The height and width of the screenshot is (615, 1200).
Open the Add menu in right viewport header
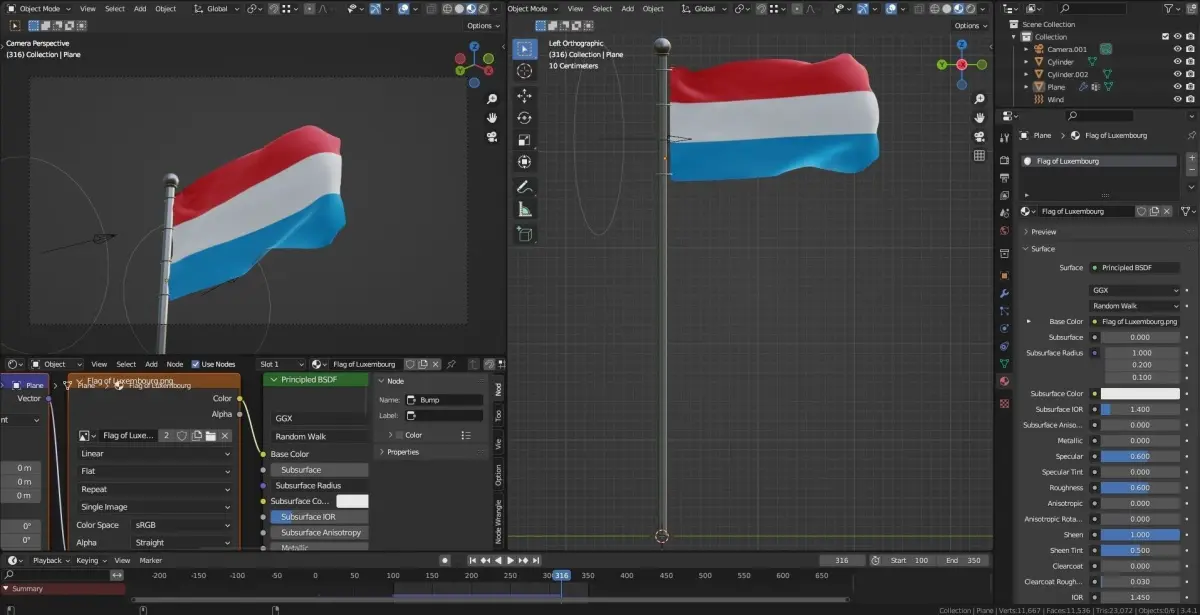(627, 8)
